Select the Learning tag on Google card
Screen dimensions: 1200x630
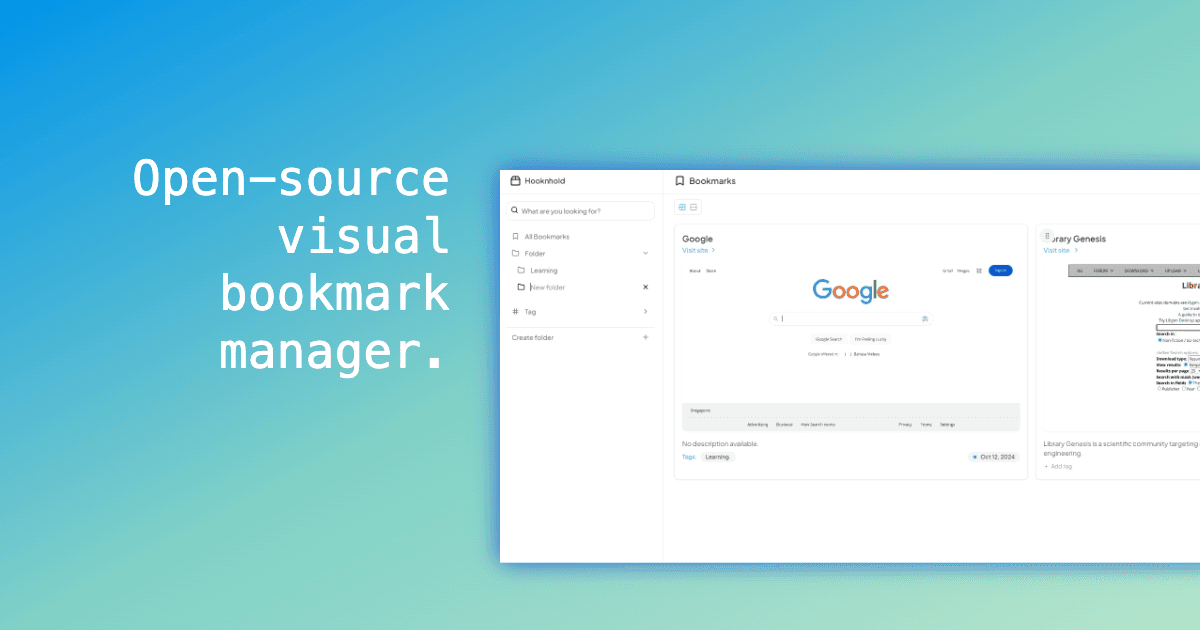(x=717, y=457)
